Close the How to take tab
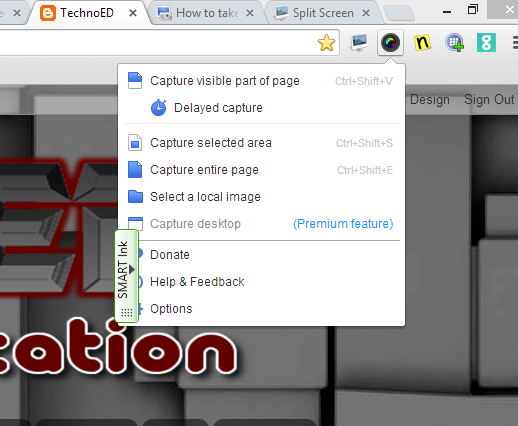This screenshot has height=426, width=518. (x=250, y=13)
